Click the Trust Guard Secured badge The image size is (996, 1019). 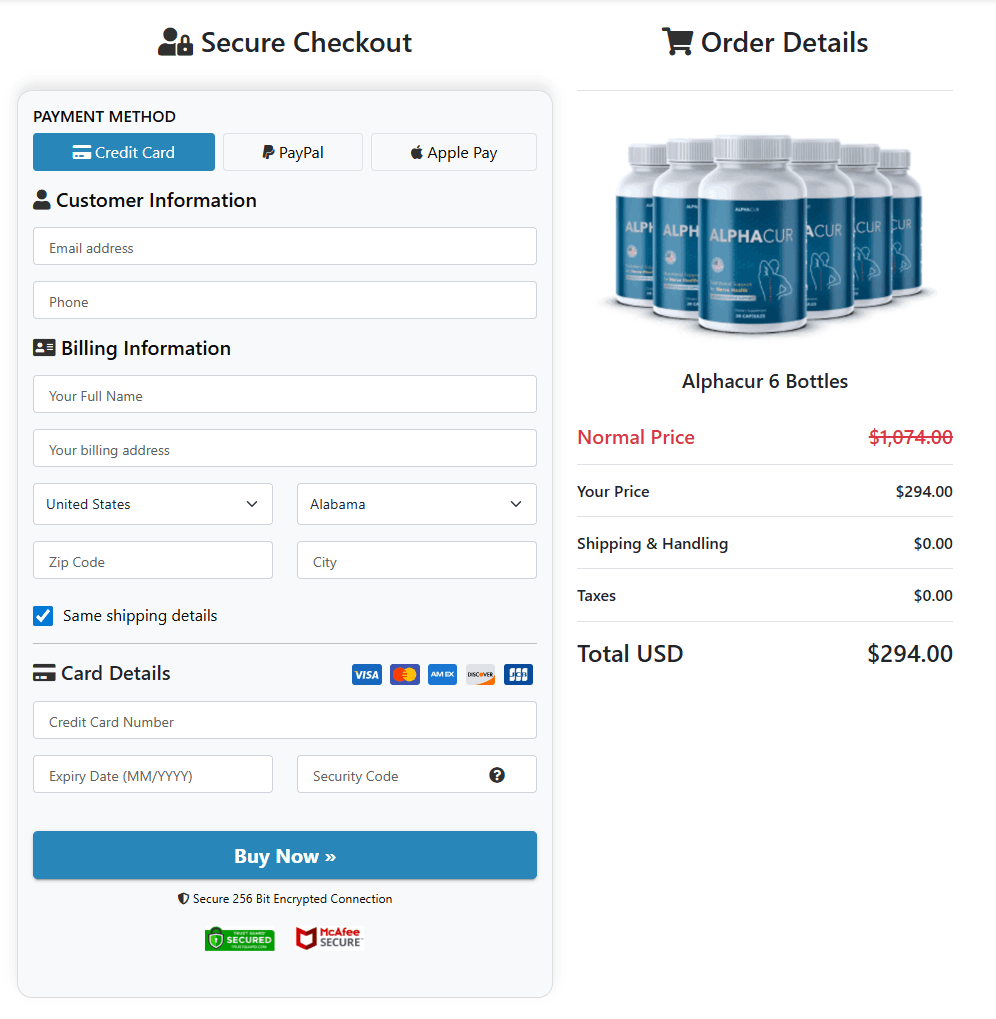coord(240,938)
